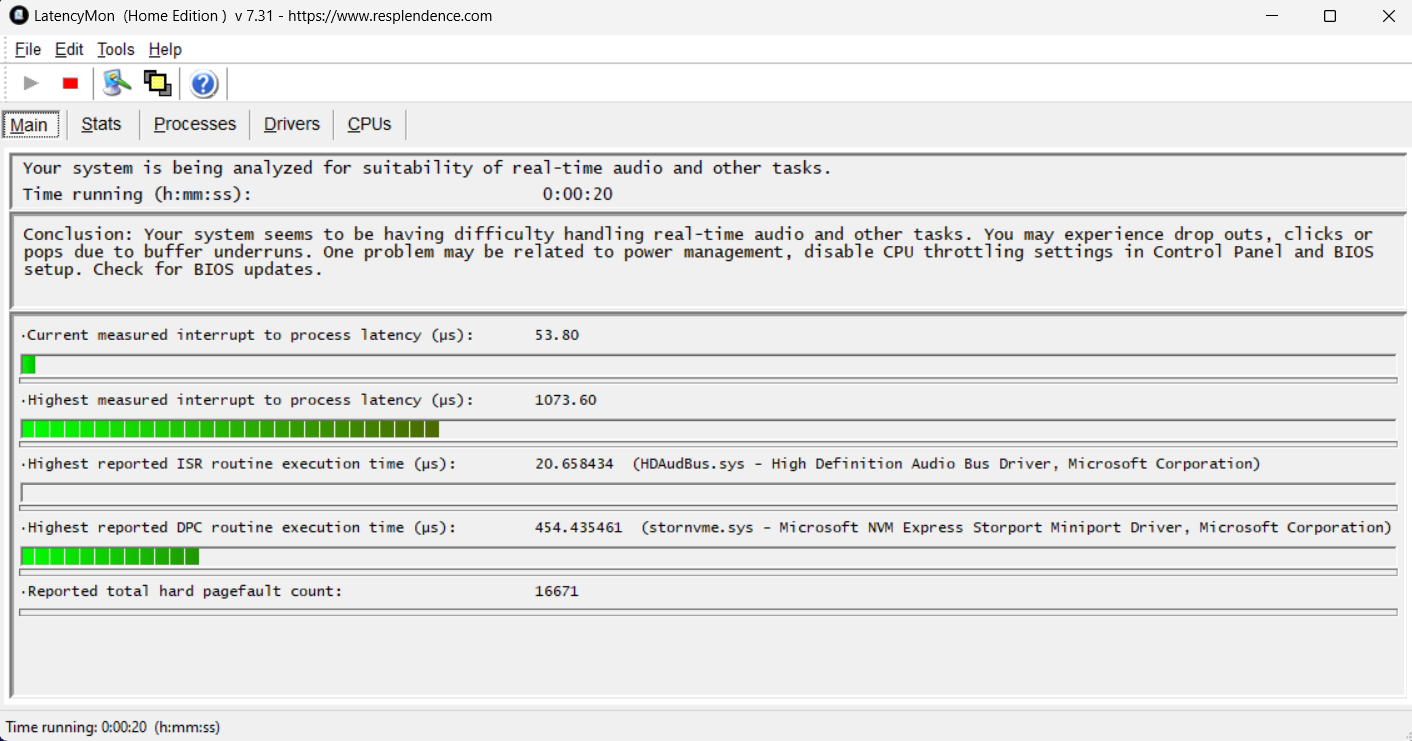The width and height of the screenshot is (1412, 741).
Task: Open the Tools menu
Action: tap(115, 49)
